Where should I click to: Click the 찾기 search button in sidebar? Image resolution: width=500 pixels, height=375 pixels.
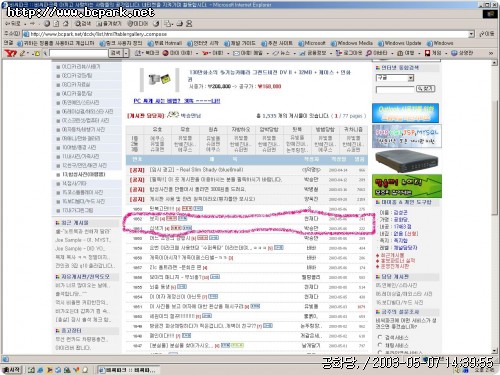426,89
